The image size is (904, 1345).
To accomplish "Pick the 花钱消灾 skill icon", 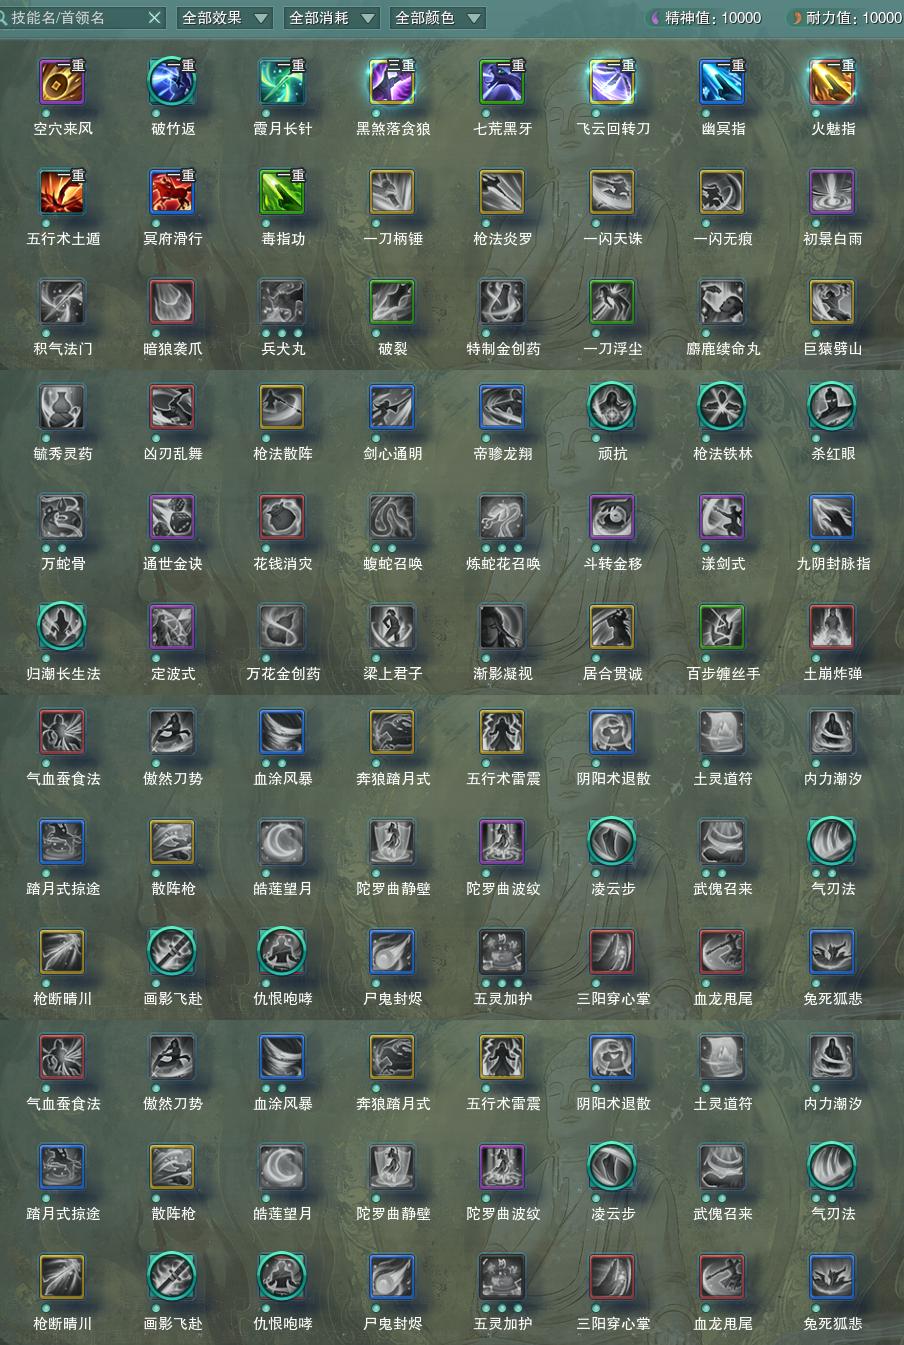I will (x=283, y=517).
